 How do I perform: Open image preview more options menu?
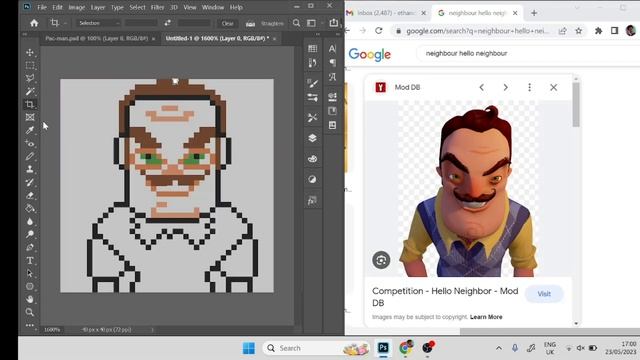(529, 87)
